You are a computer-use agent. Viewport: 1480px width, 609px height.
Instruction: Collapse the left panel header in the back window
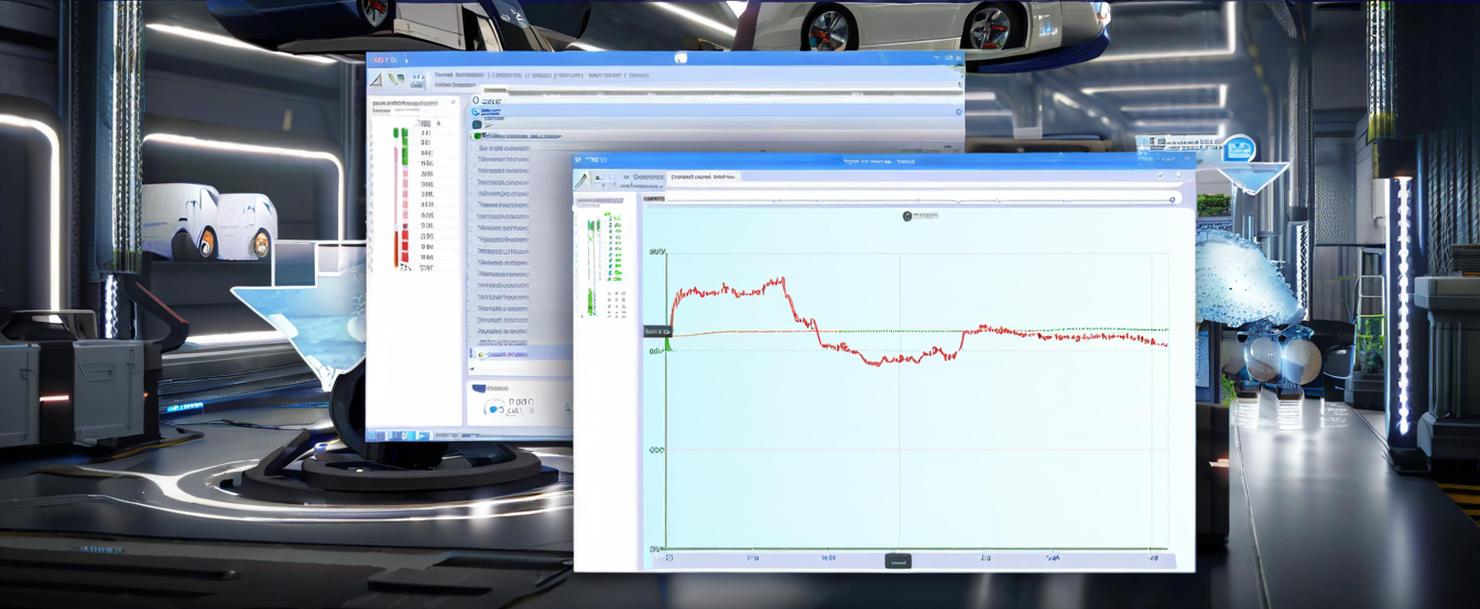[452, 102]
